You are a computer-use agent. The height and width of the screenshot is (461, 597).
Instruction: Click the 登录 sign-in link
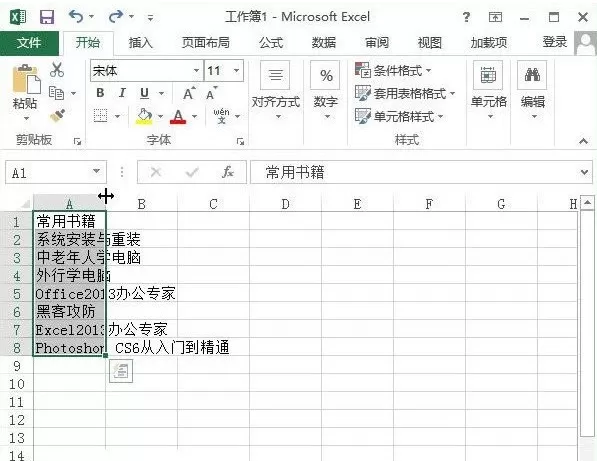555,42
